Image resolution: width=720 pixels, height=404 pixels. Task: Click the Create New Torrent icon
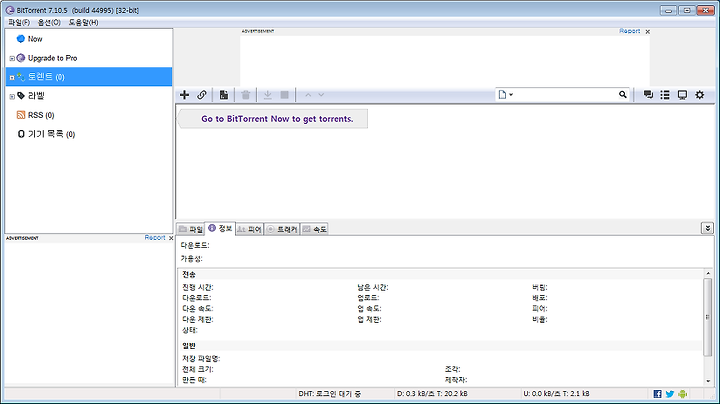click(x=224, y=95)
